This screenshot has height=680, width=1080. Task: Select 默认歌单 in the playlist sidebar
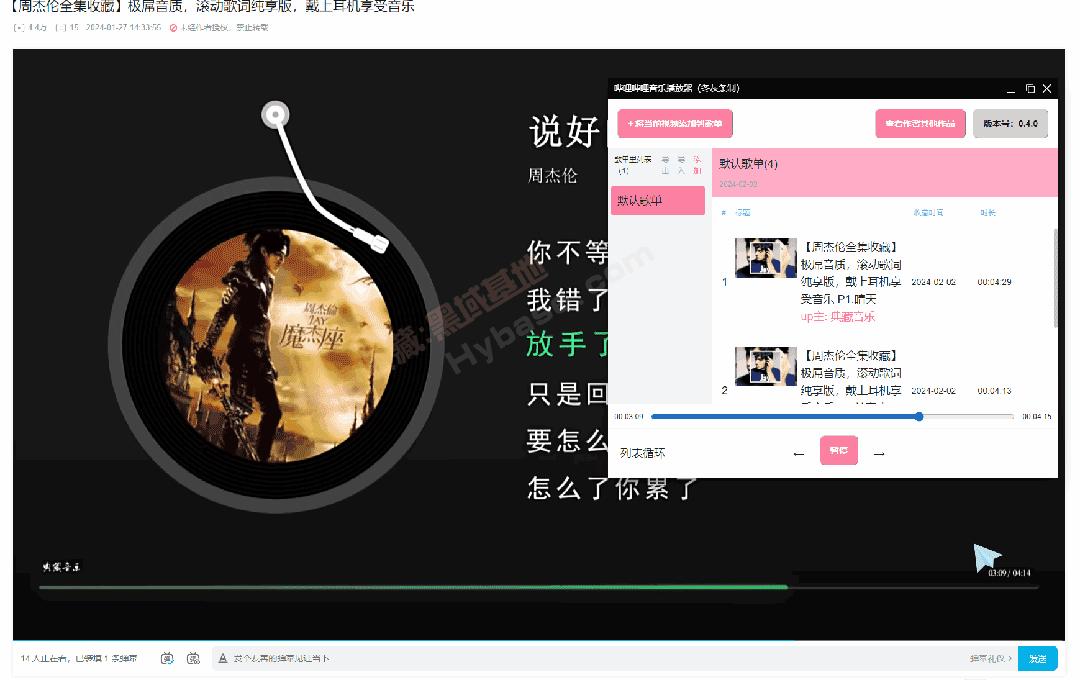[x=658, y=200]
